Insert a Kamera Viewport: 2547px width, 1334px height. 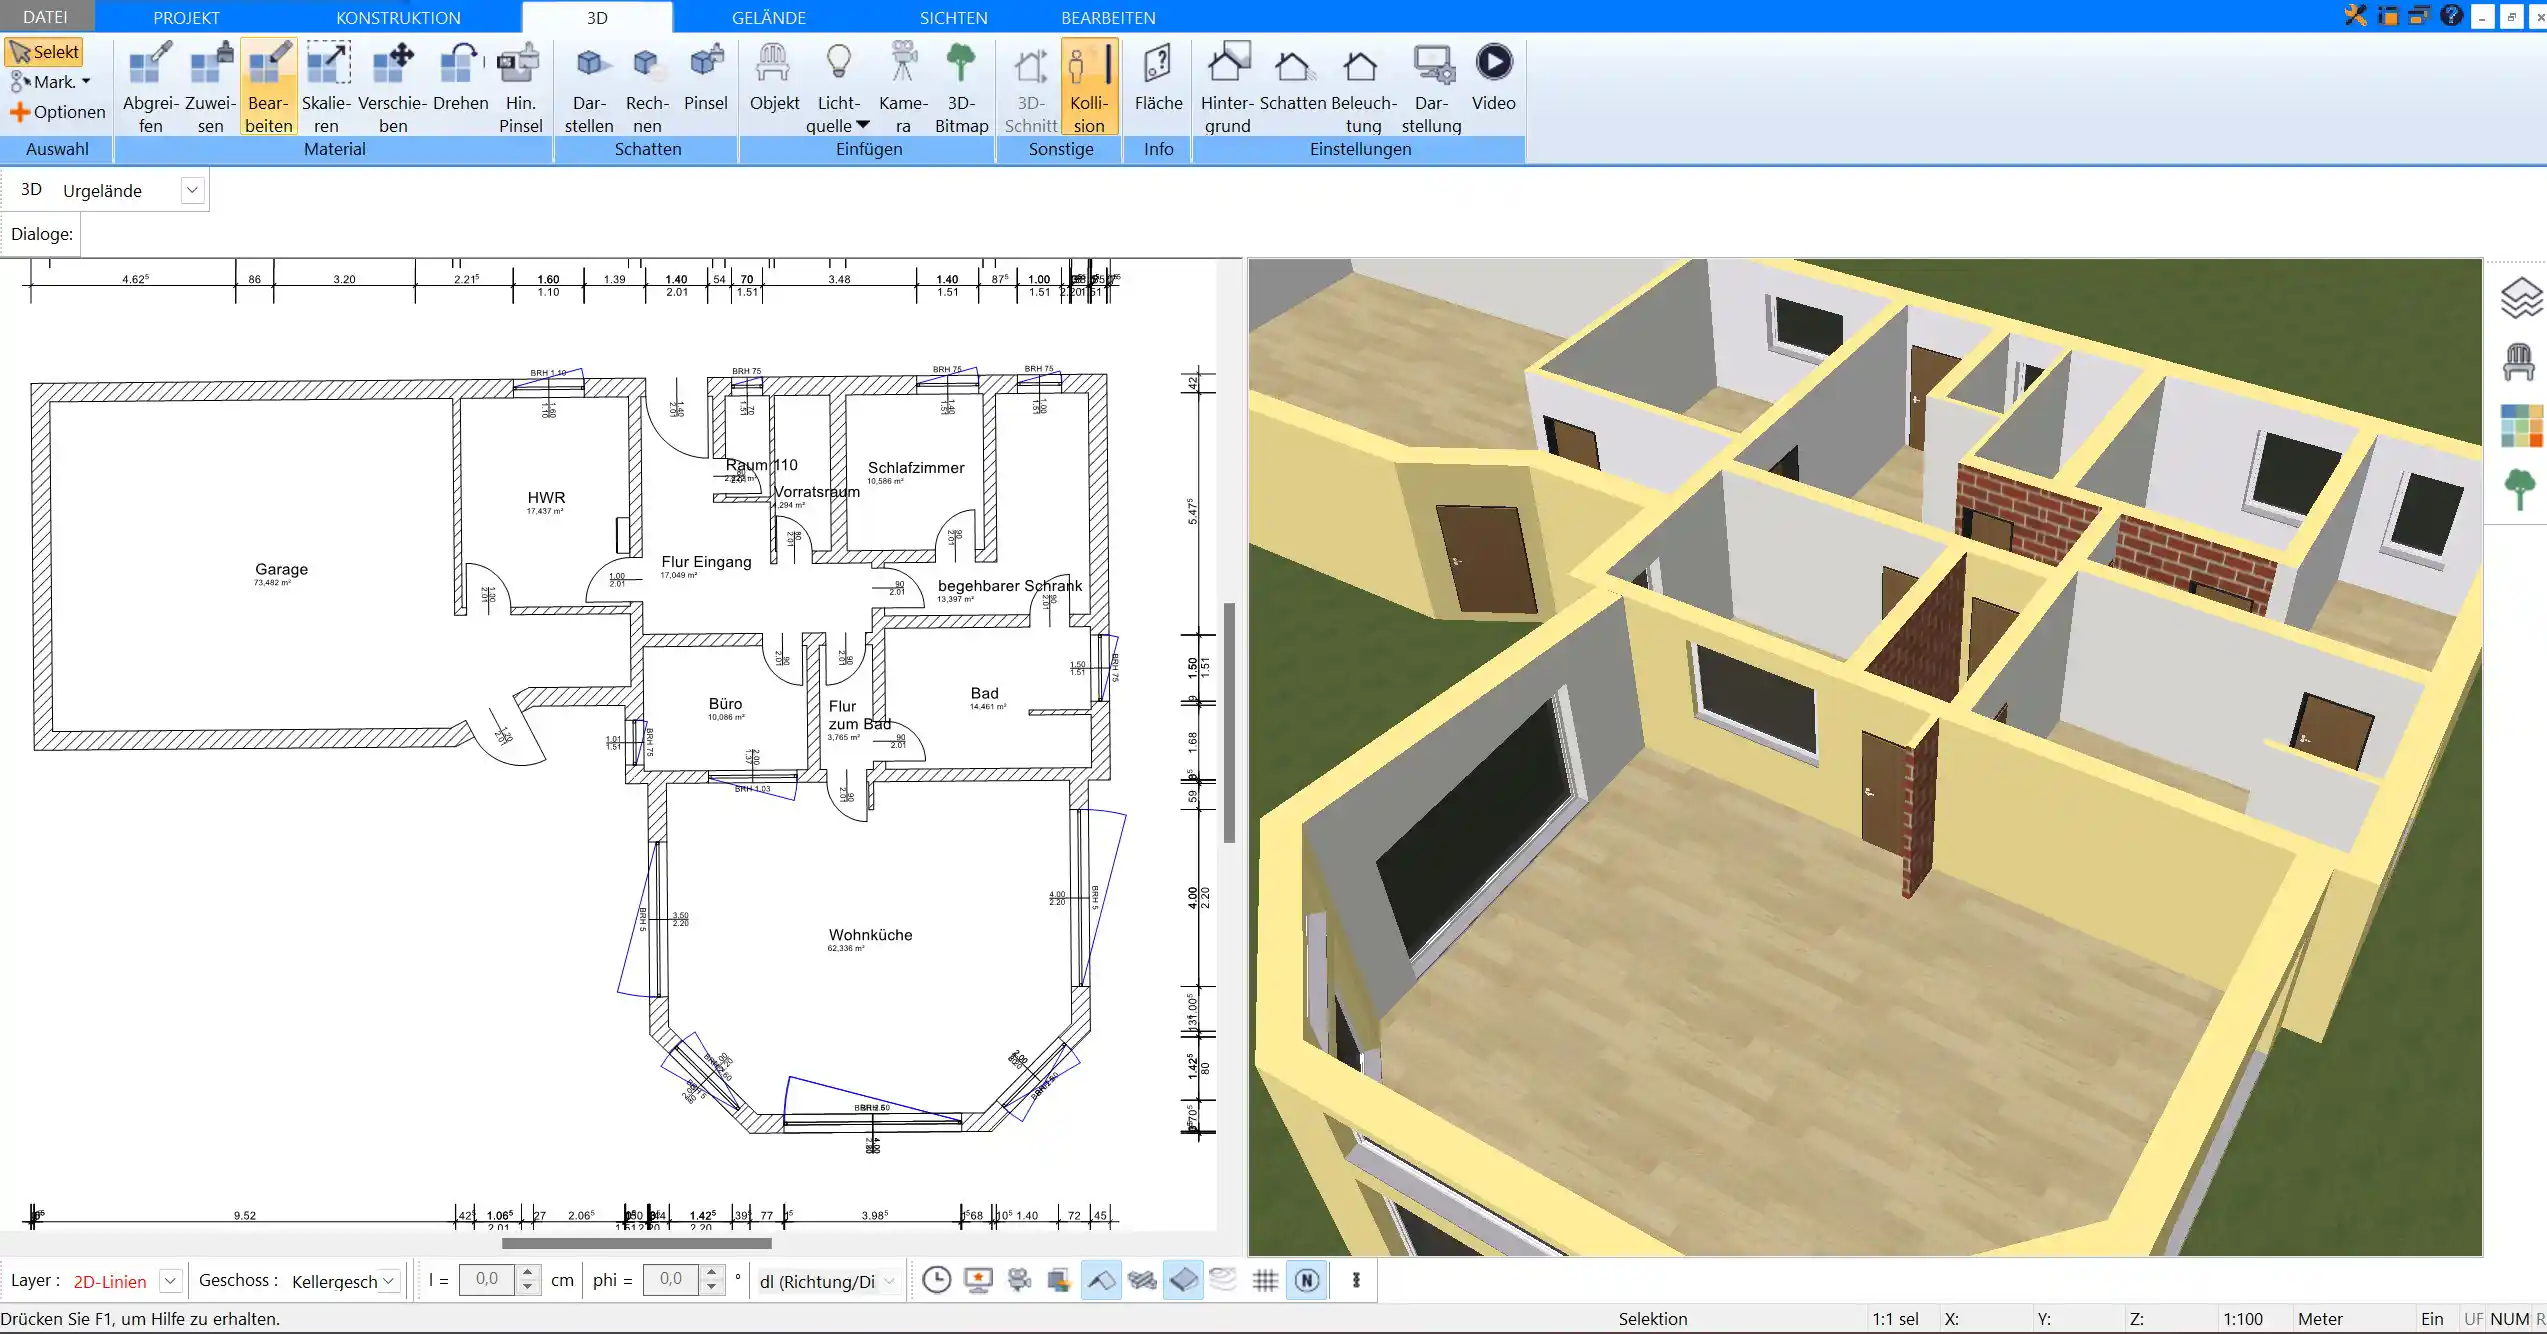click(x=903, y=87)
